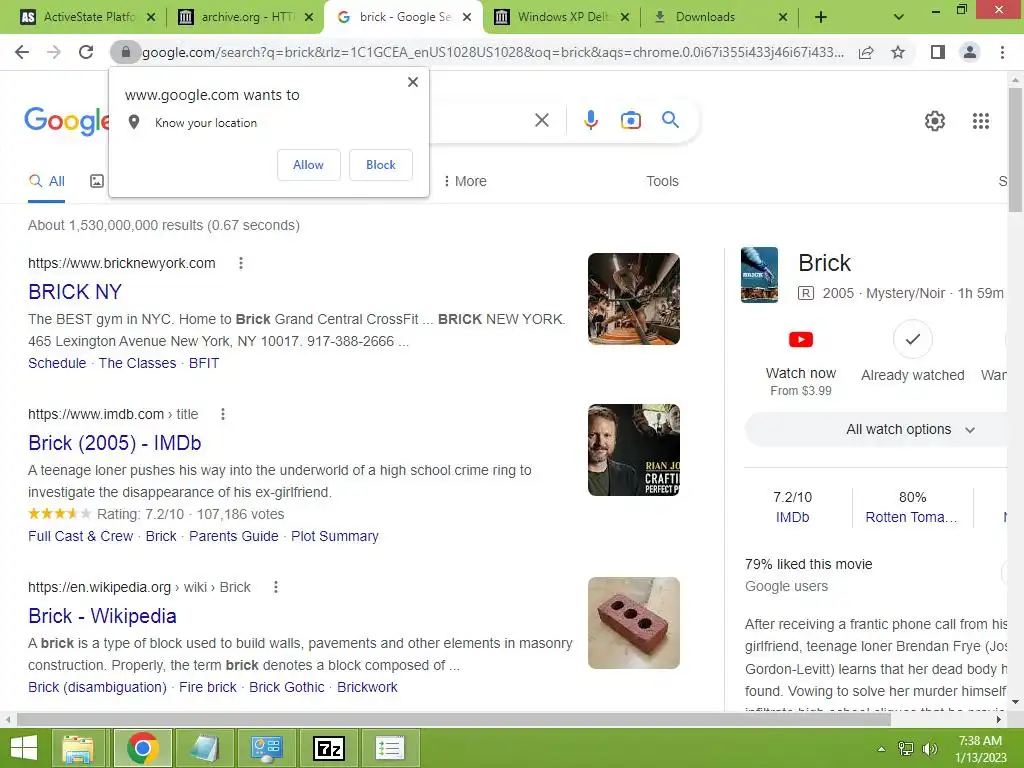The image size is (1024, 768).
Task: Open Chrome side panel icon
Action: [938, 52]
